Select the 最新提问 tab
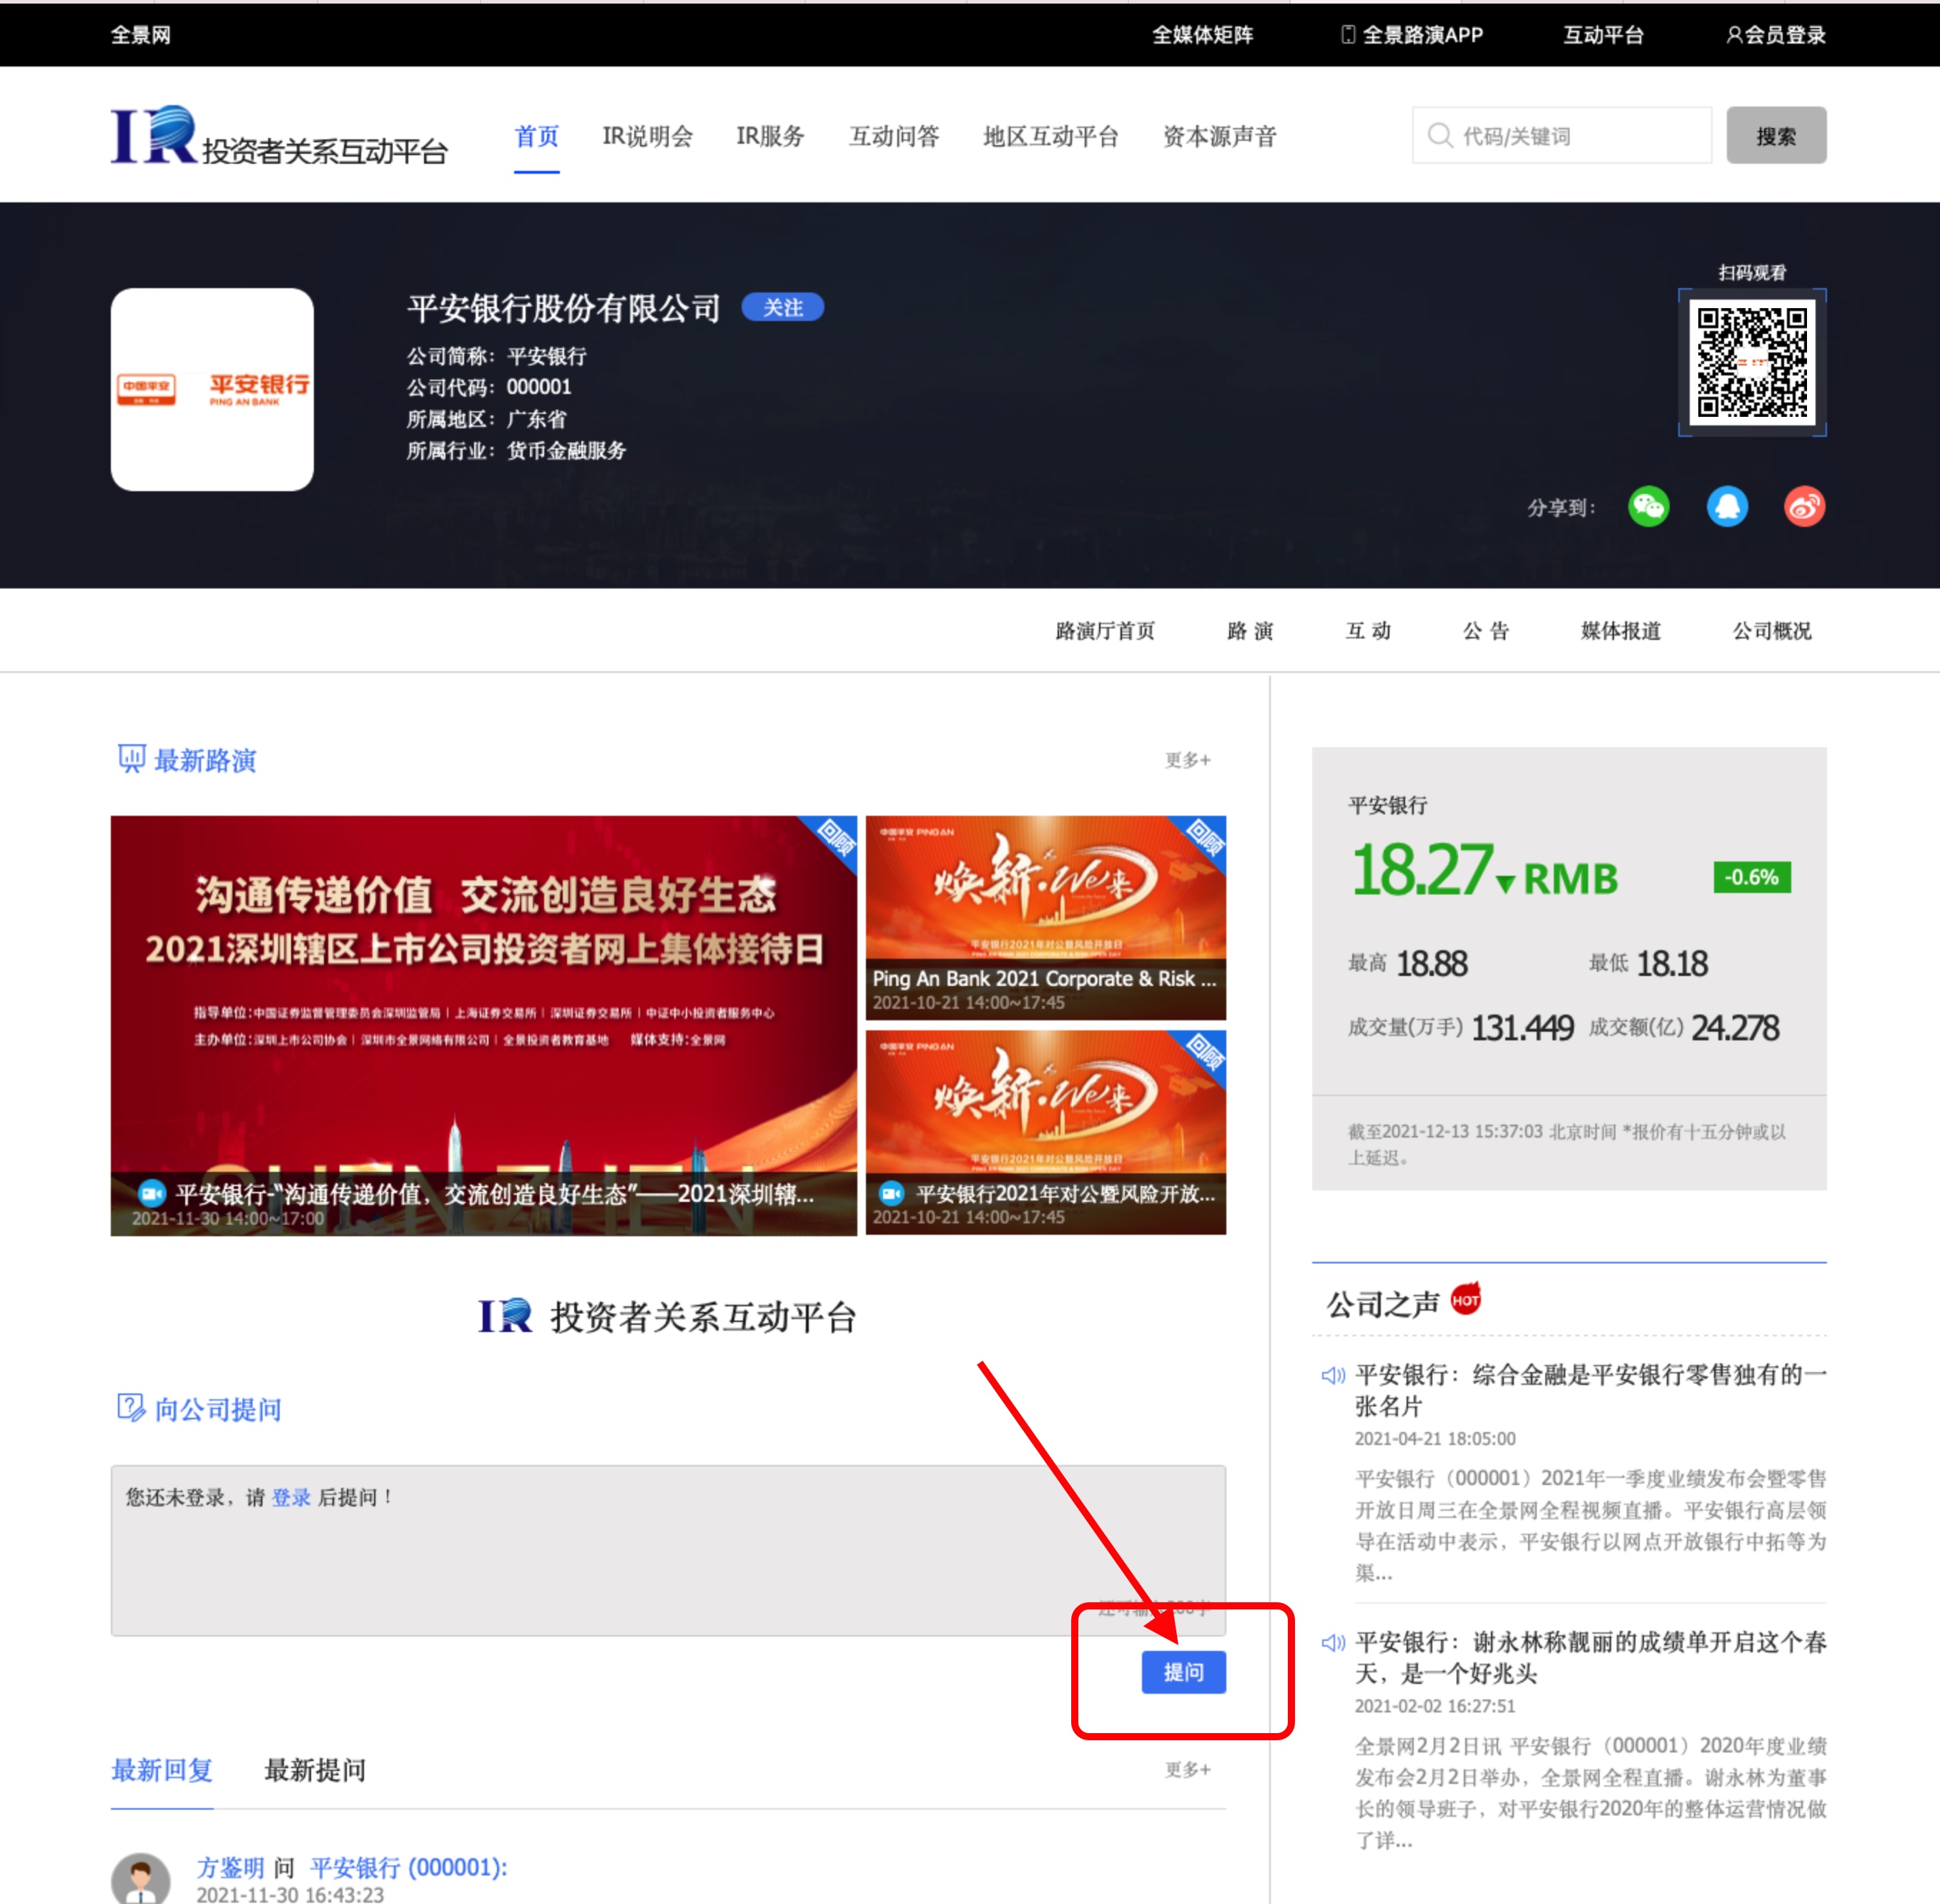 click(315, 1770)
